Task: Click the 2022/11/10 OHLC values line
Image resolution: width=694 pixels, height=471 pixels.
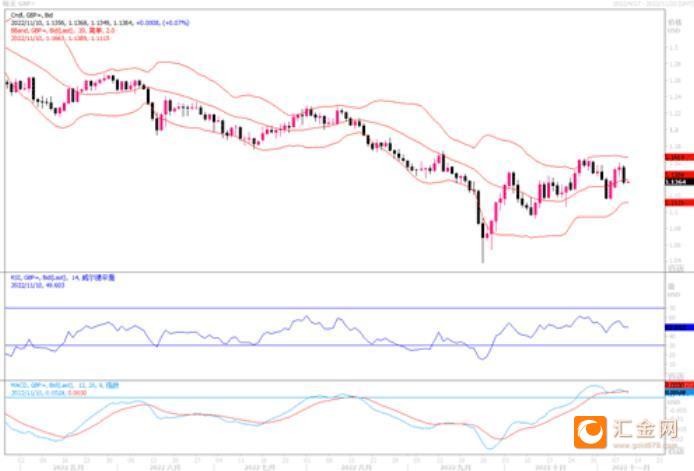Action: point(100,23)
